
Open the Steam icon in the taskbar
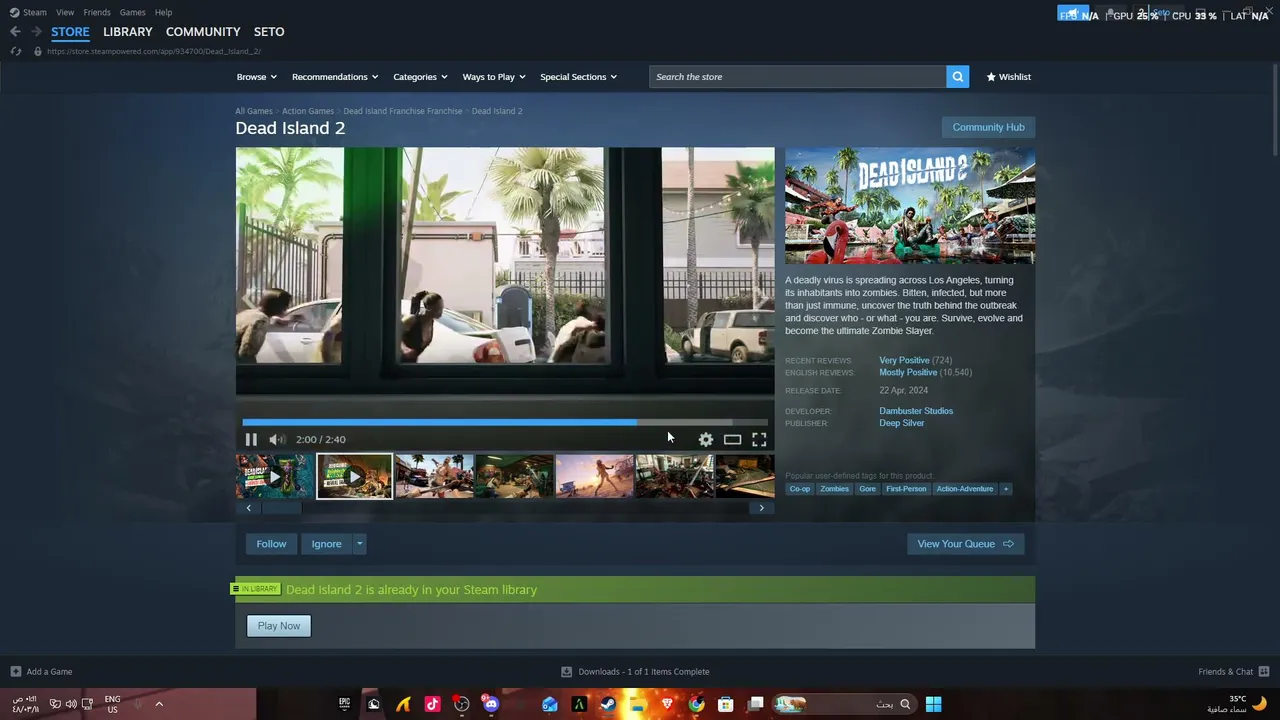608,704
